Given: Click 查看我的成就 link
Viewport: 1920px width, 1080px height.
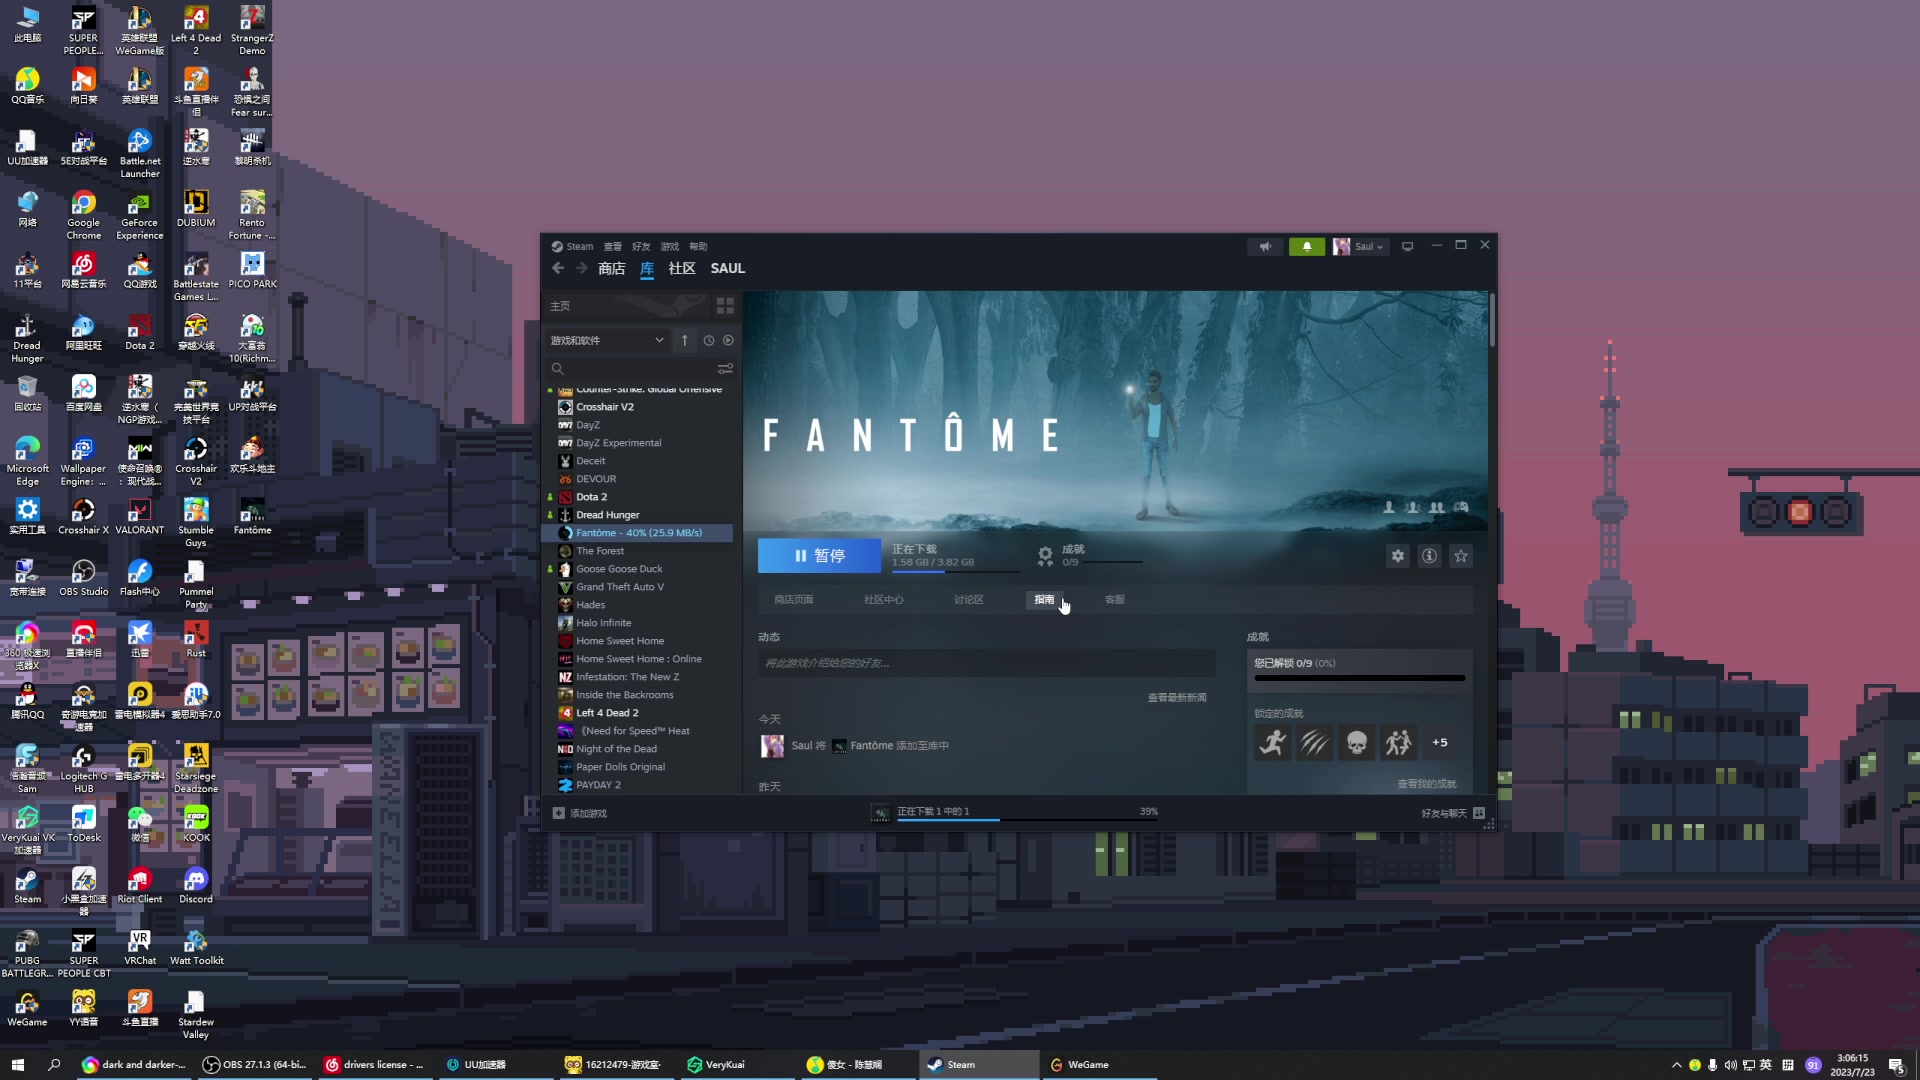Looking at the screenshot, I should (1427, 784).
